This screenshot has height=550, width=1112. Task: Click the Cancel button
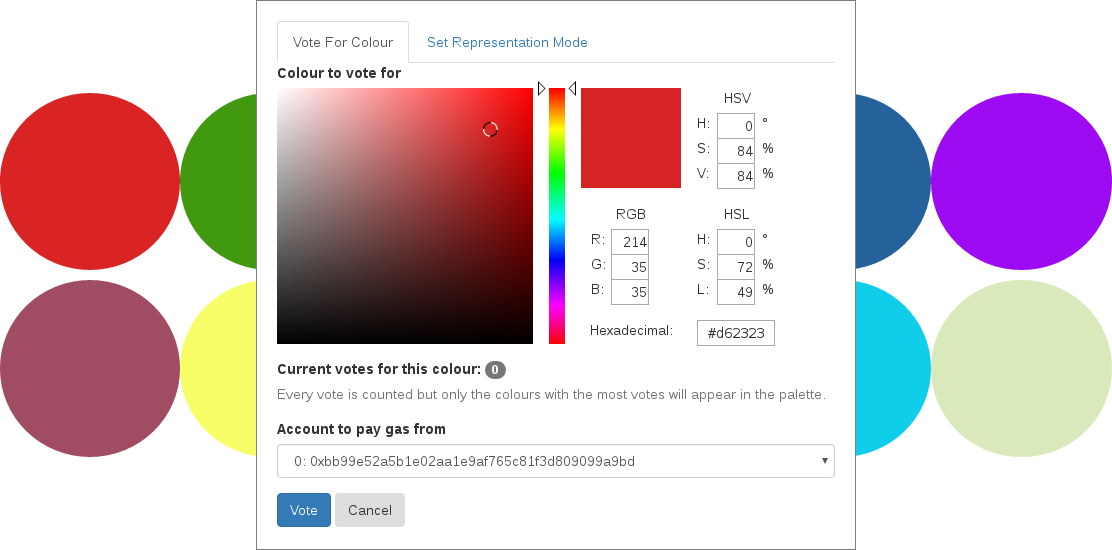click(x=370, y=510)
